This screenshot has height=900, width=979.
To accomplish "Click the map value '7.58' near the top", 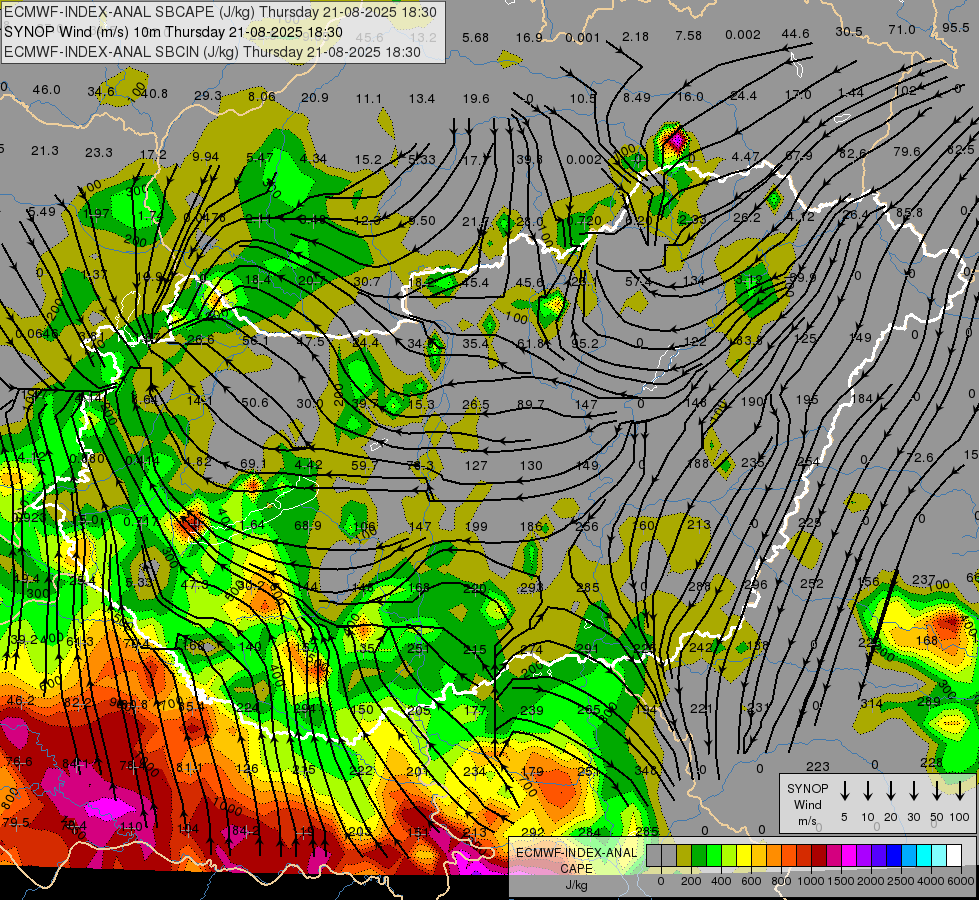I will 689,36.
